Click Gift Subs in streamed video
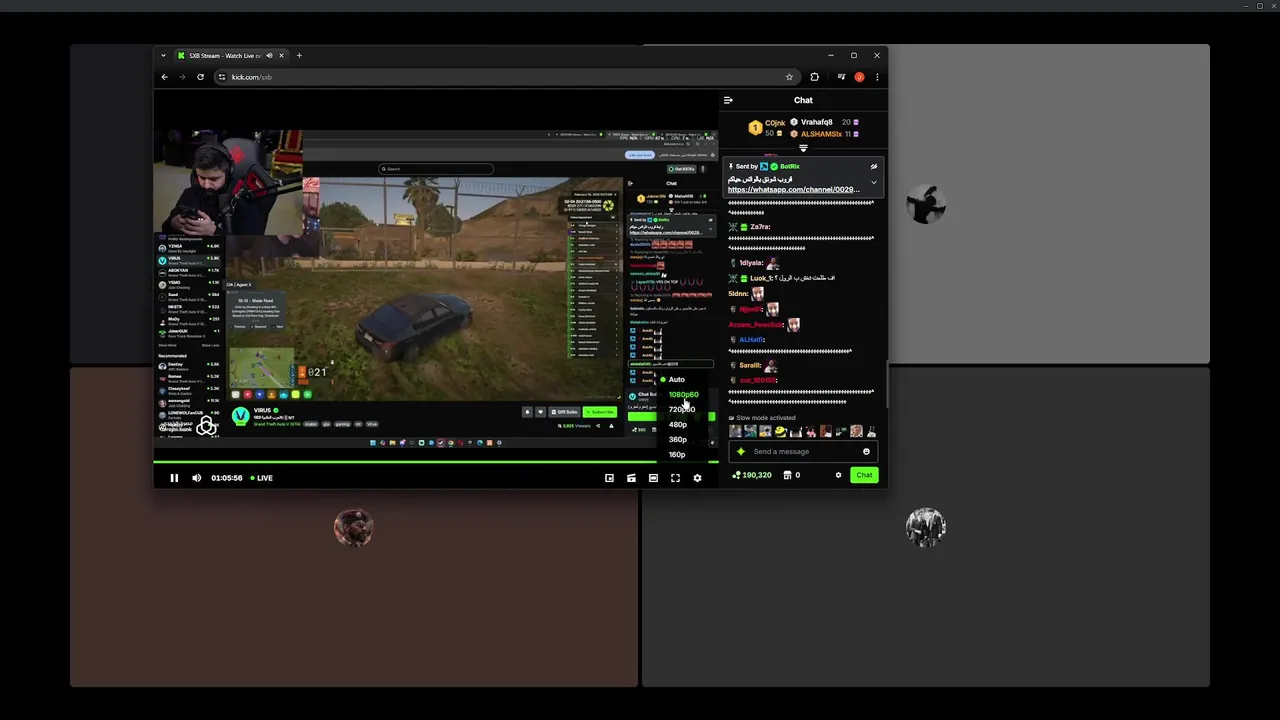This screenshot has width=1280, height=720. [x=564, y=412]
